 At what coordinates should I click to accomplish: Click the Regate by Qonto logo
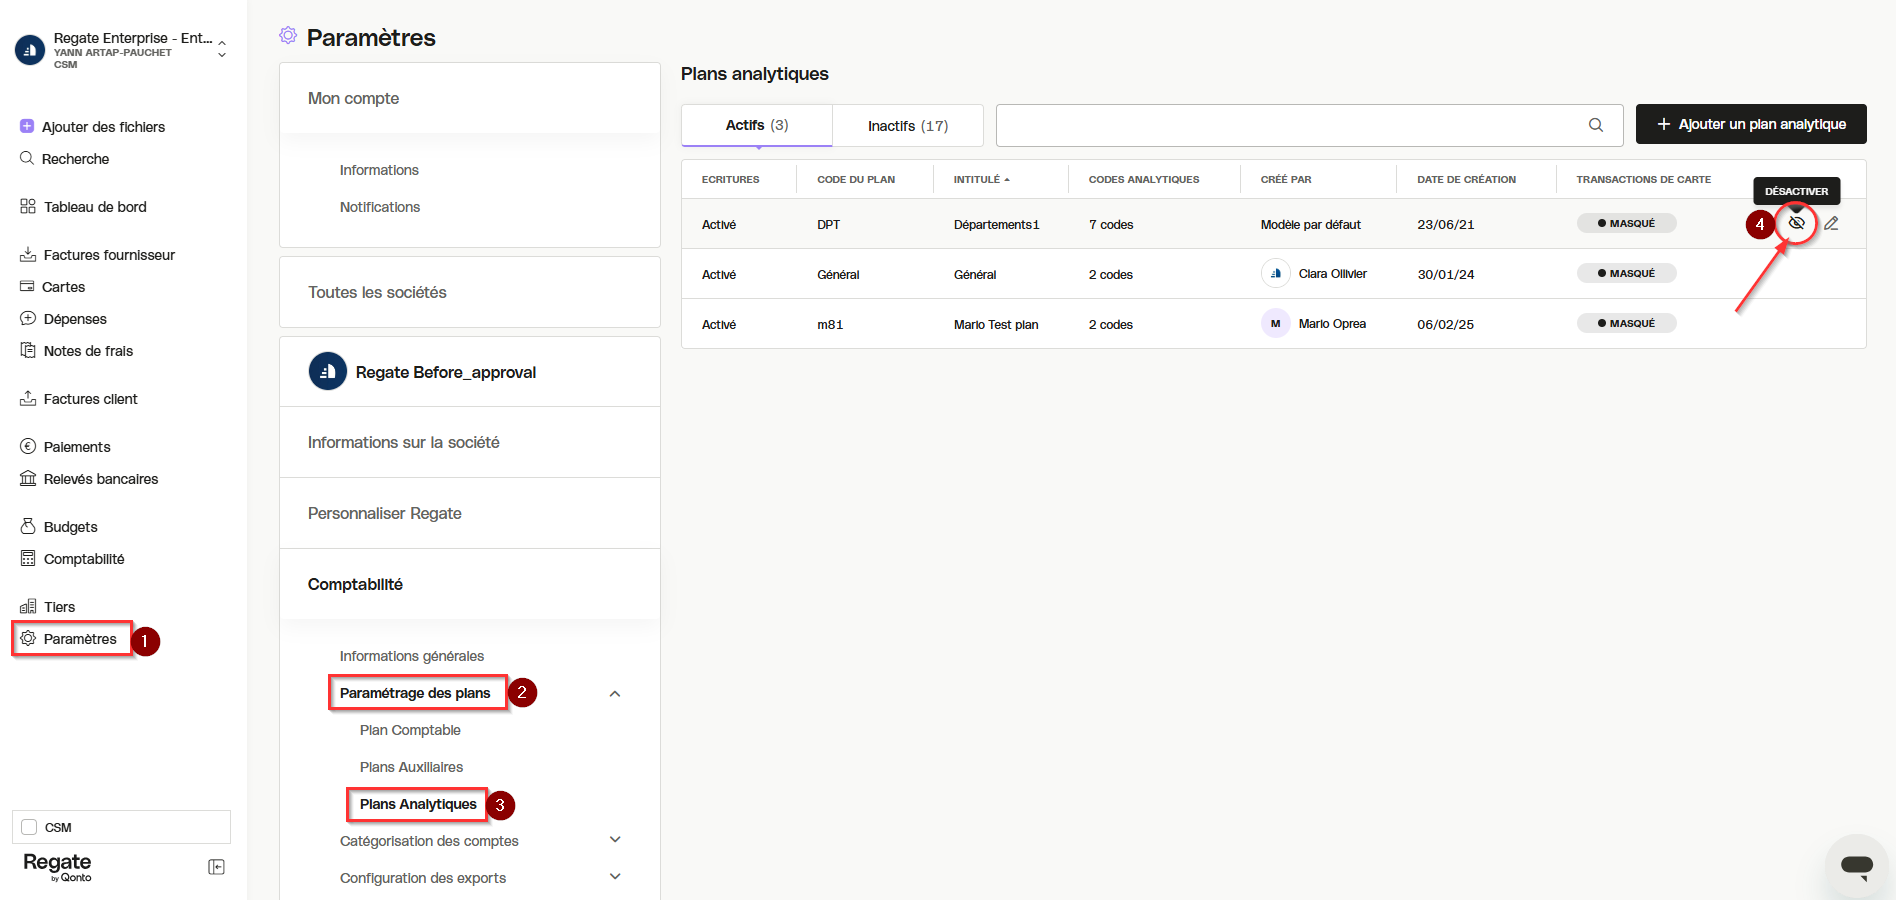[57, 866]
